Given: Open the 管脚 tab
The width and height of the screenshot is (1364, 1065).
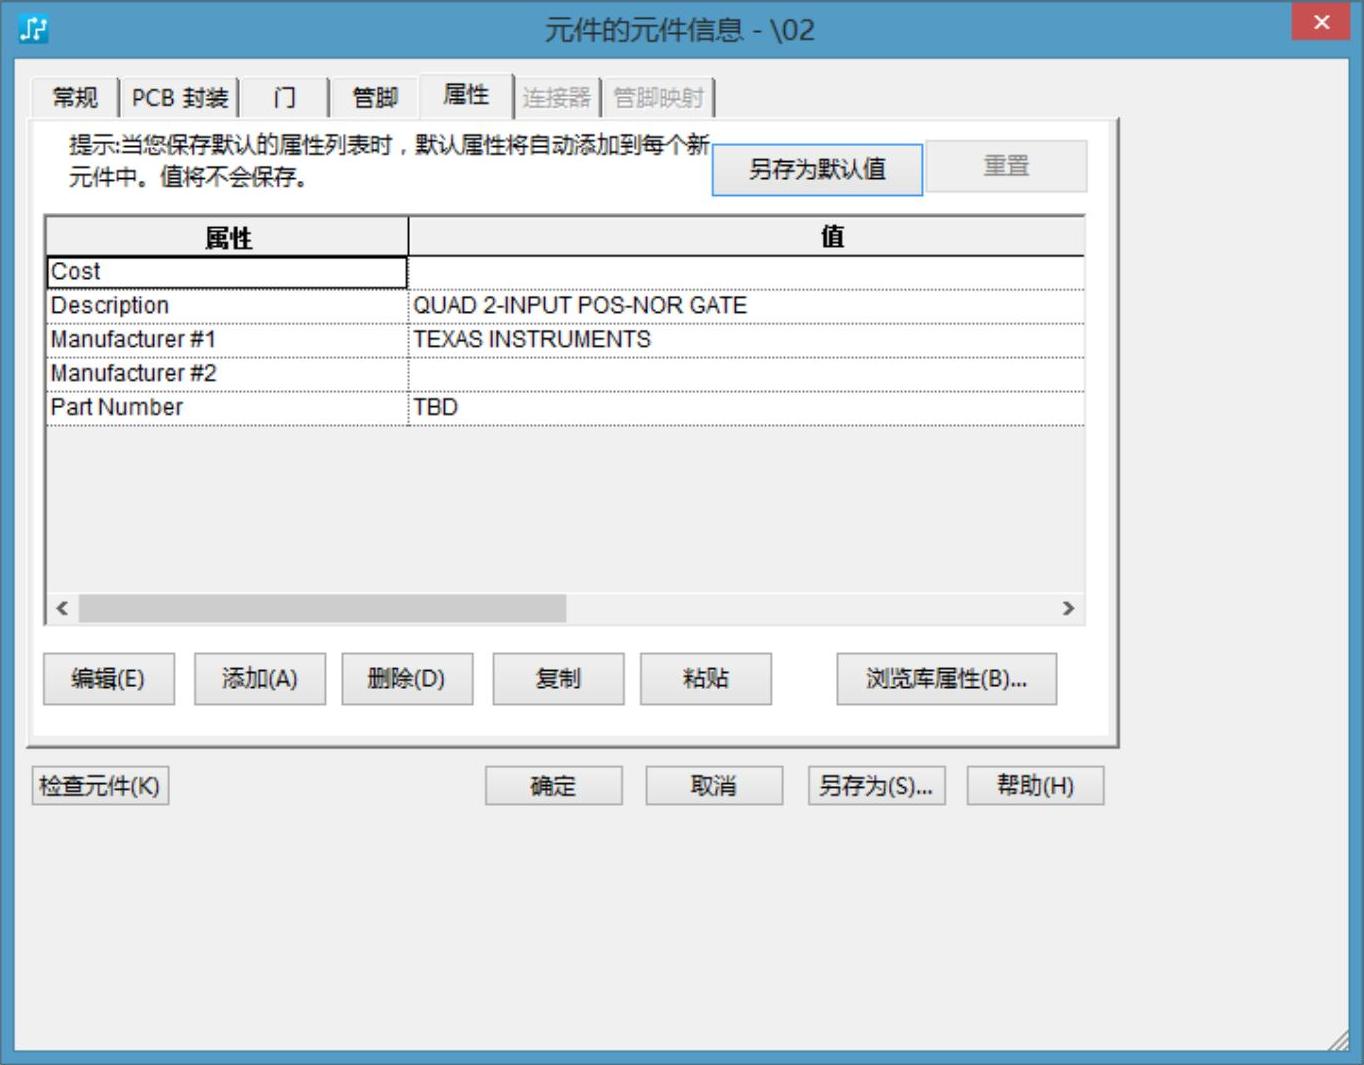Looking at the screenshot, I should (375, 98).
